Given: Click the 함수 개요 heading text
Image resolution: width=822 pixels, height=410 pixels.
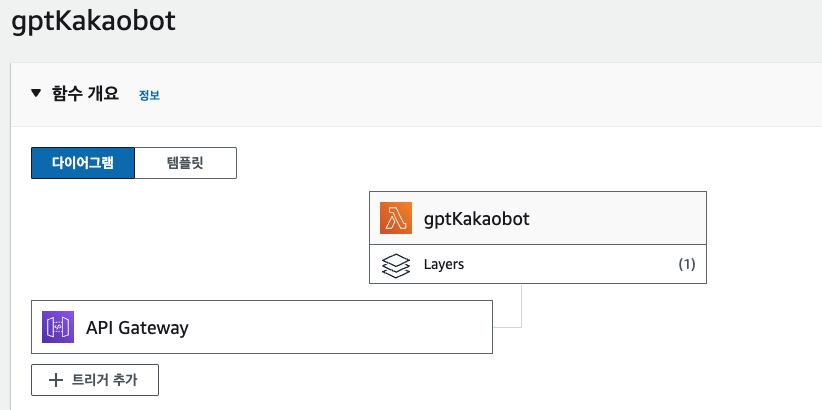Looking at the screenshot, I should (85, 94).
